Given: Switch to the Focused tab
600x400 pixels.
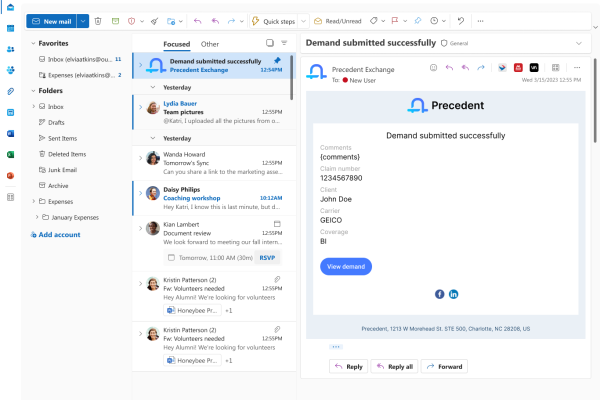Looking at the screenshot, I should tap(176, 44).
